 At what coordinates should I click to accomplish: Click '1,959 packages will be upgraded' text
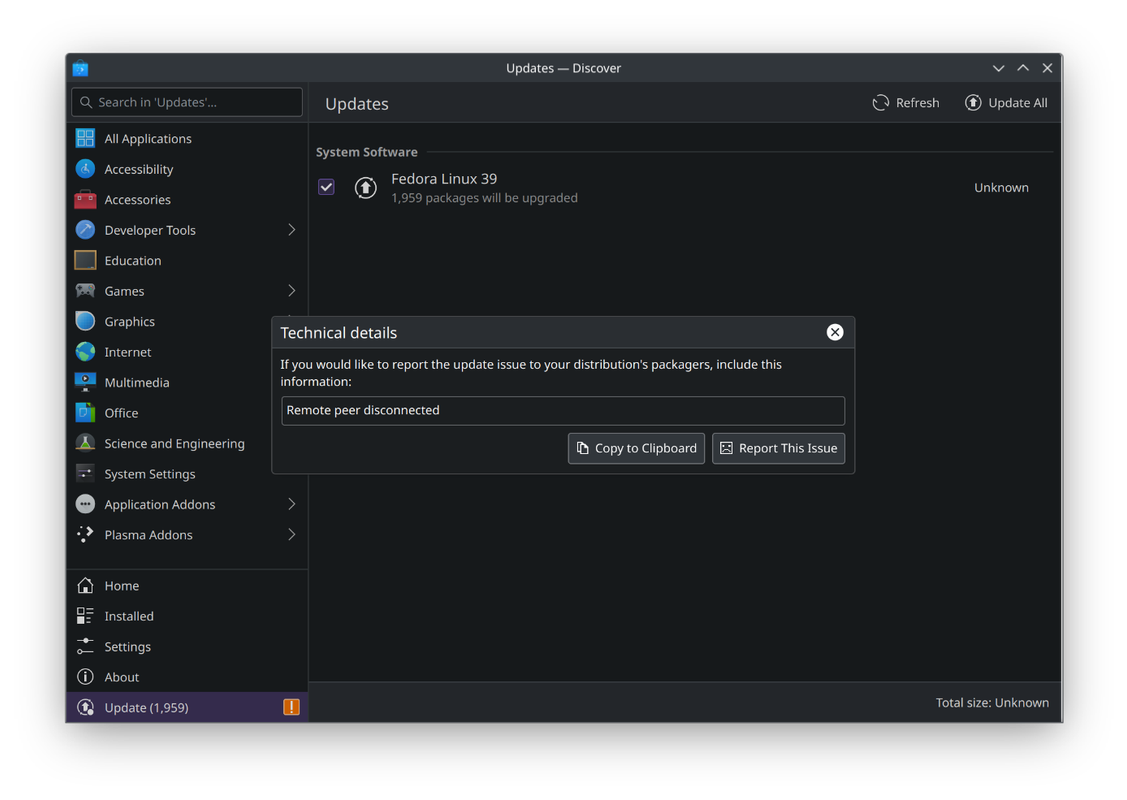click(x=484, y=198)
